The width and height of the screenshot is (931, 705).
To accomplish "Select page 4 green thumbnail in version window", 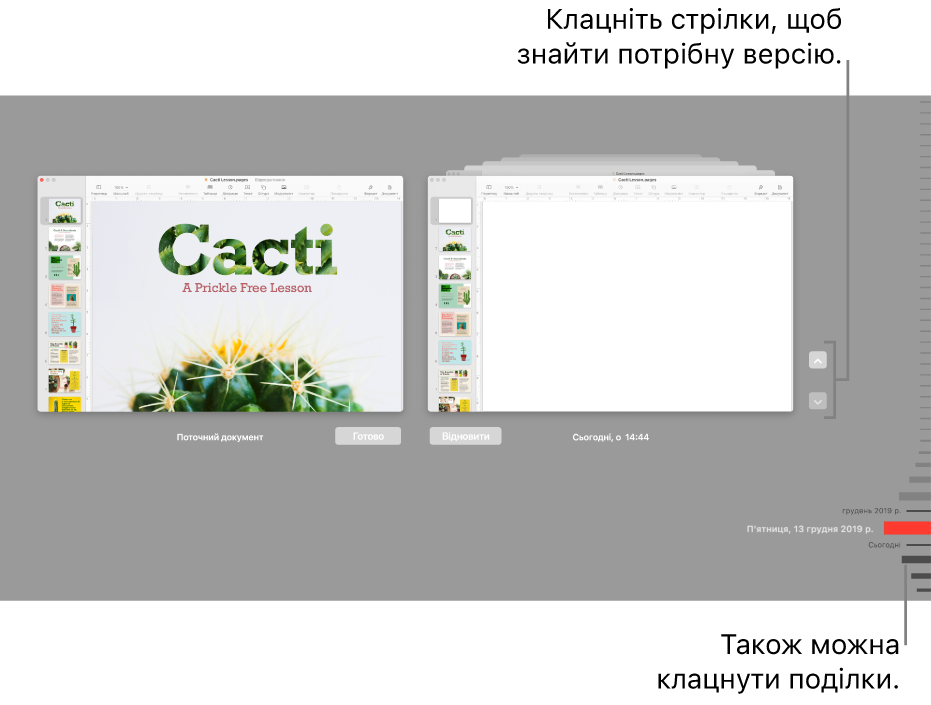I will pos(455,295).
